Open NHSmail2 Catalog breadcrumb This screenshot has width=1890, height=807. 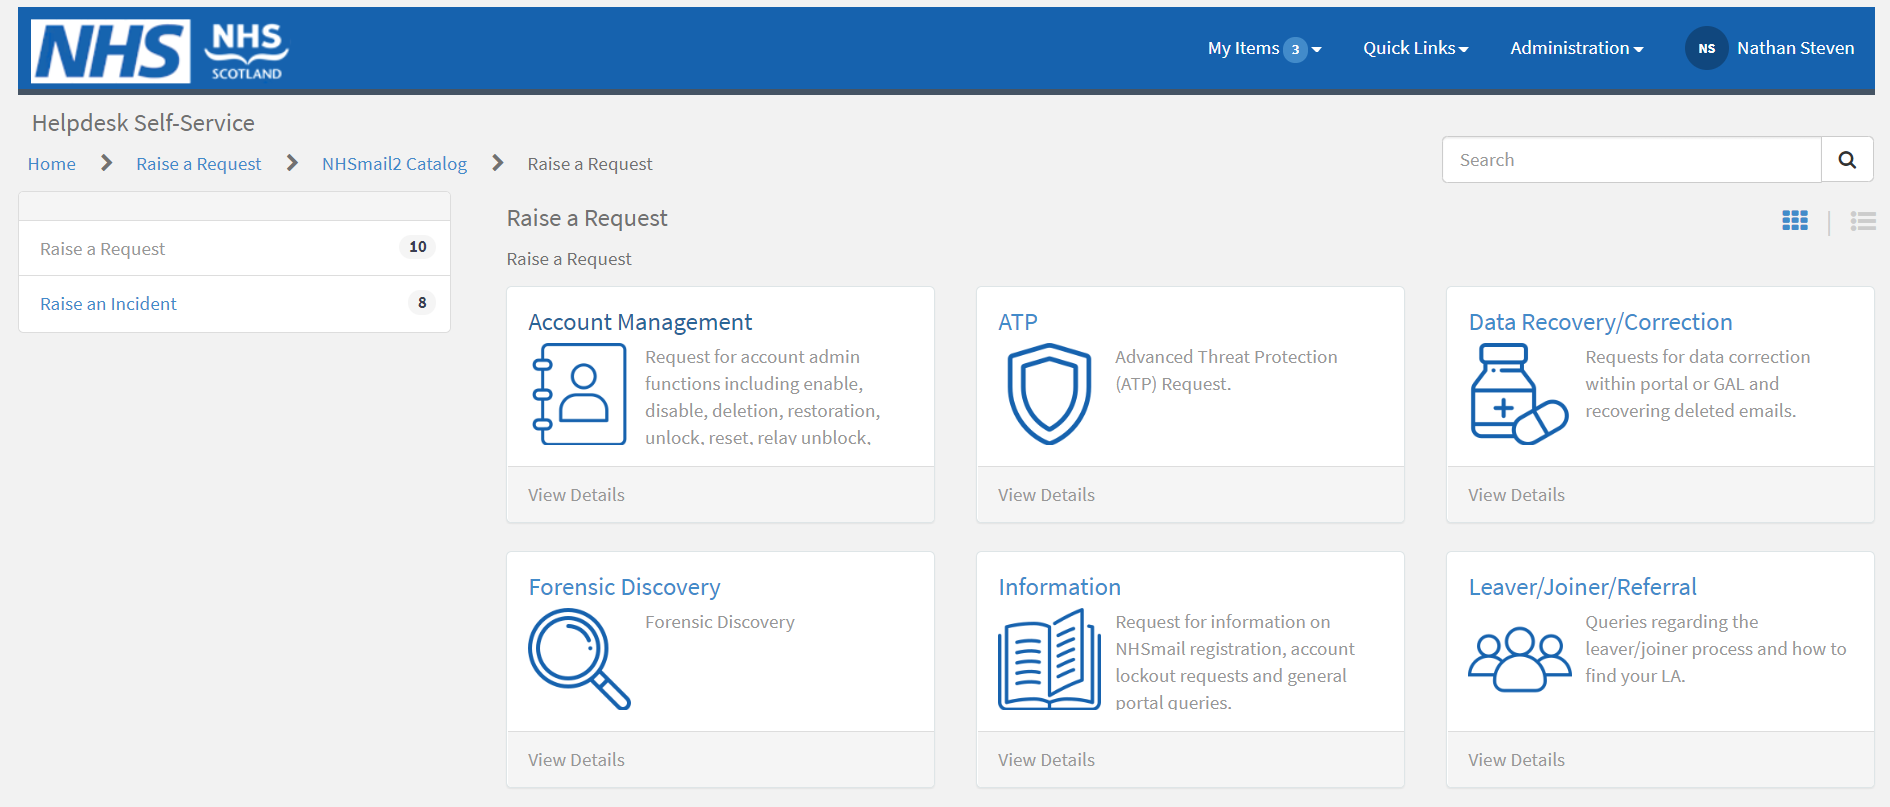click(x=394, y=164)
